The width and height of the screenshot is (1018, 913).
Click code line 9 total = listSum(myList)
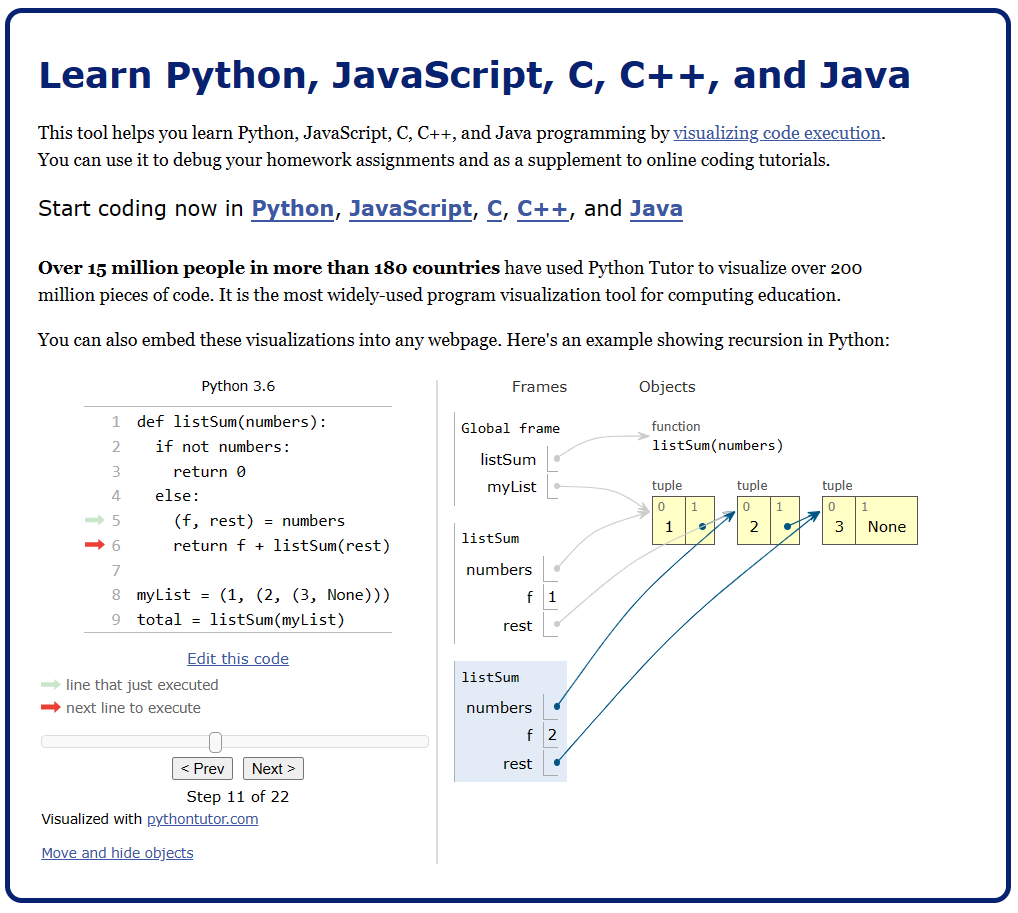[x=240, y=619]
